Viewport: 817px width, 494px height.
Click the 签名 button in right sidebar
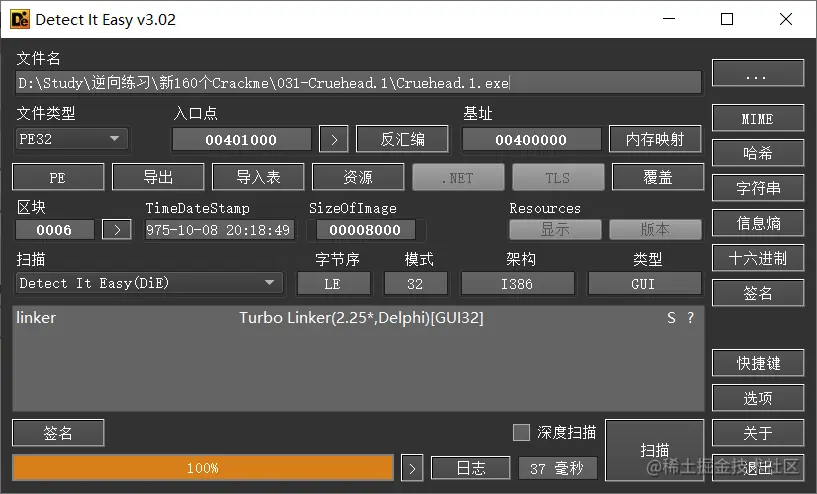point(758,293)
